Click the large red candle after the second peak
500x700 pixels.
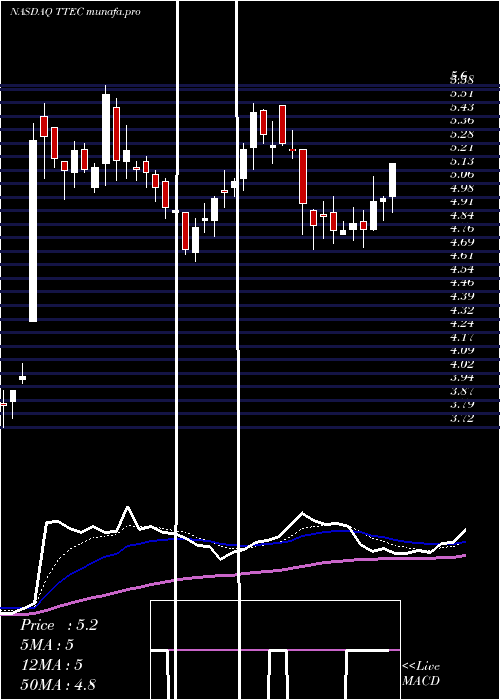click(303, 176)
